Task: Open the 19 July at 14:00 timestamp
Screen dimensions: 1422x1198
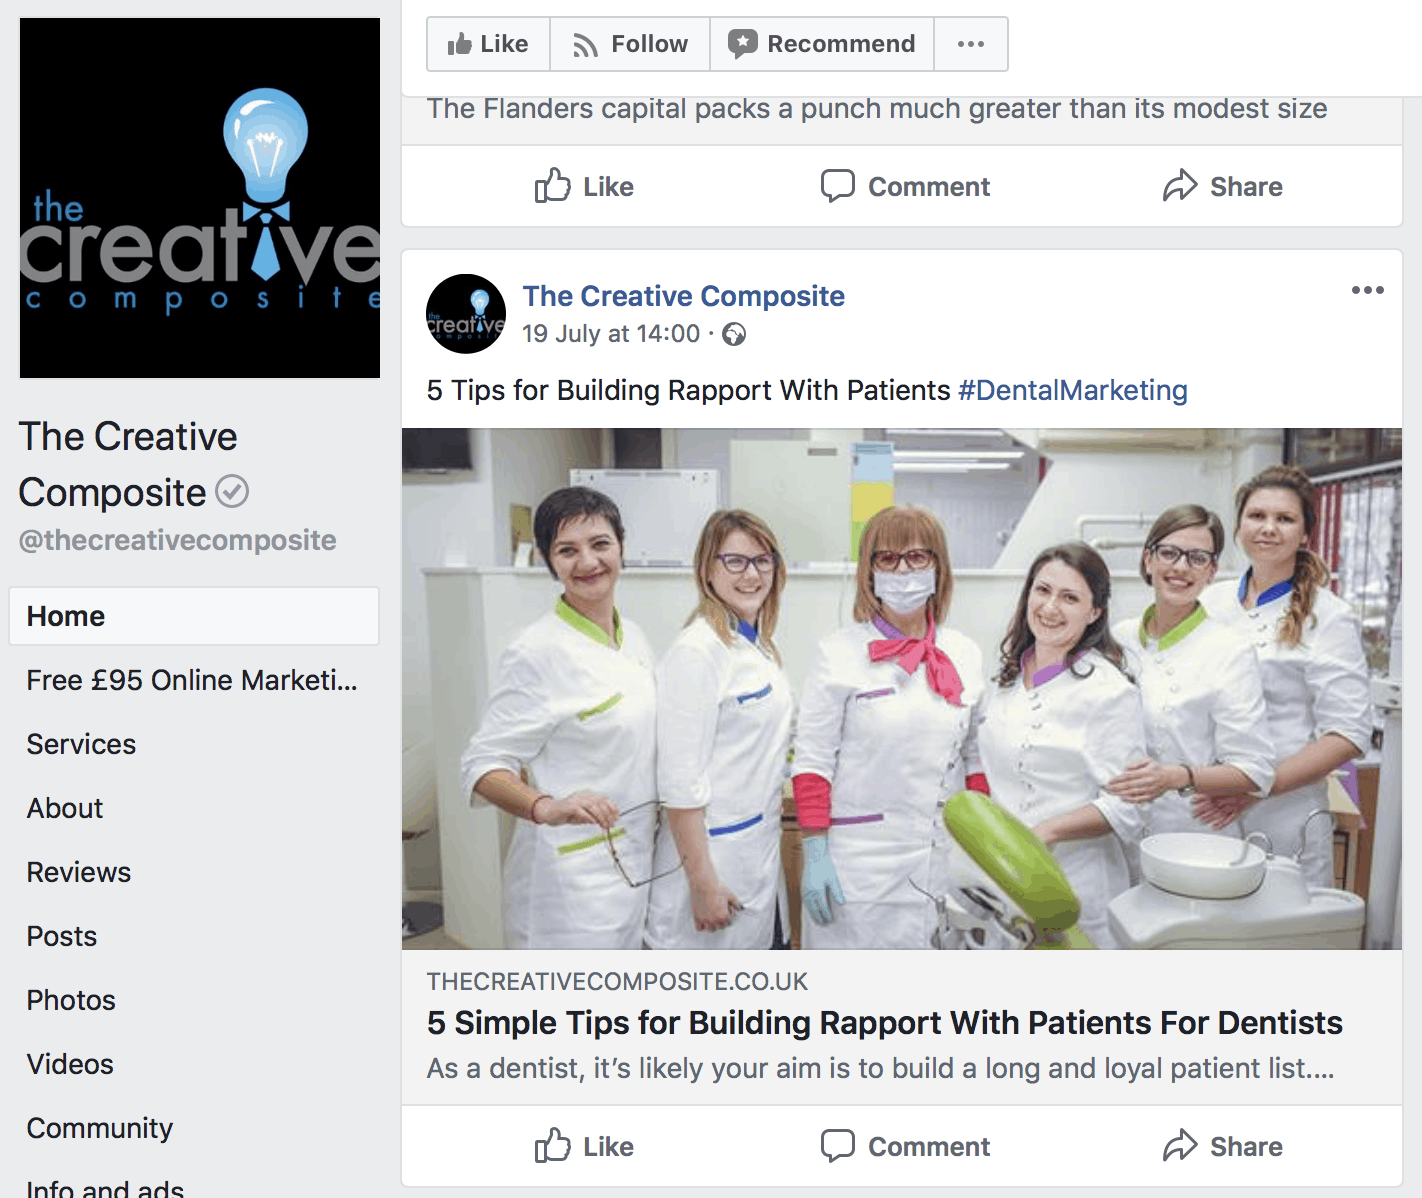Action: 611,334
